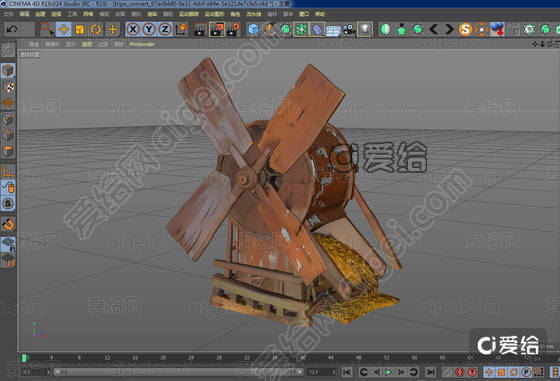Open the Light bulb objects palette
This screenshot has width=560, height=381.
pyautogui.click(x=365, y=29)
